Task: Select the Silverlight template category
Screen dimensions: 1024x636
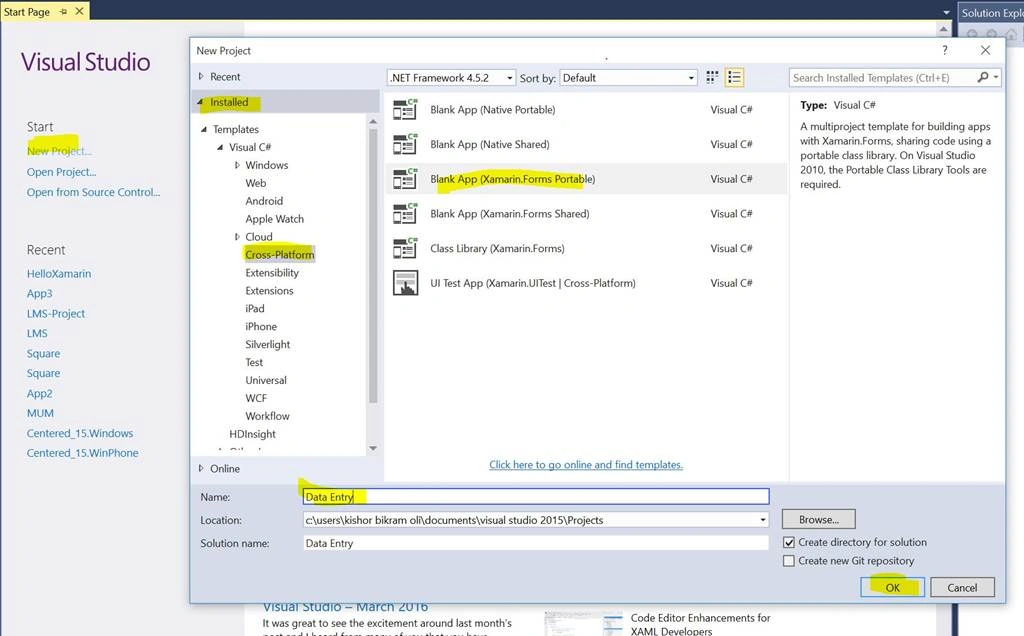Action: [268, 344]
